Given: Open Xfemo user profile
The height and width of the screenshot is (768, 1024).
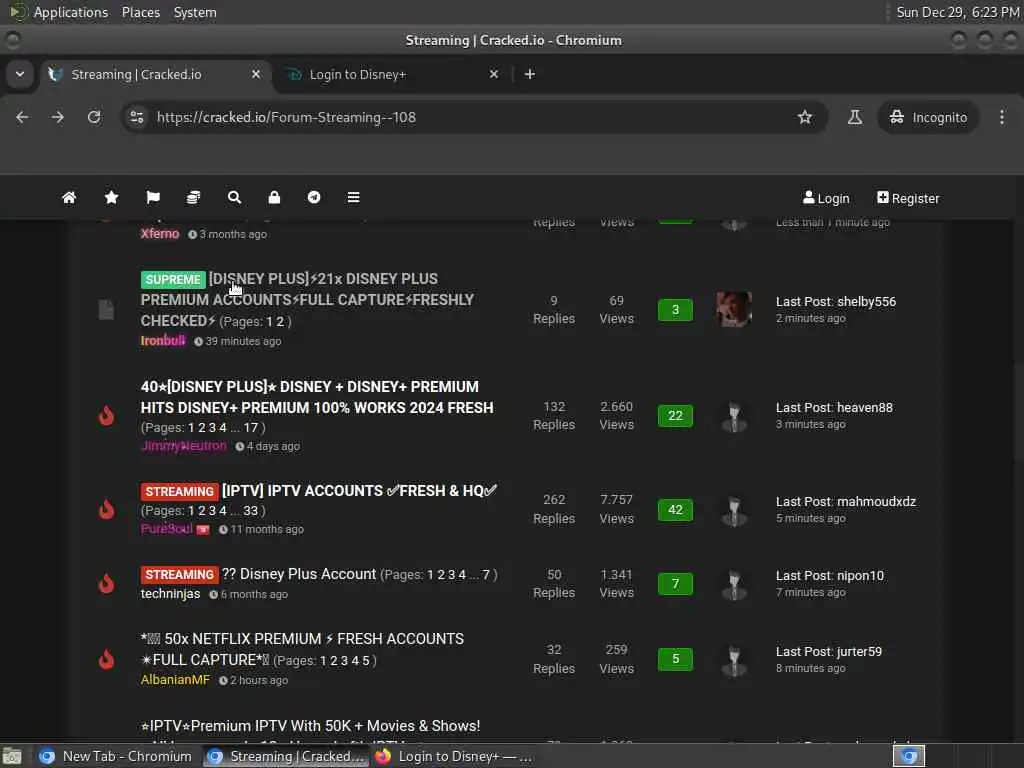Looking at the screenshot, I should click(x=159, y=233).
